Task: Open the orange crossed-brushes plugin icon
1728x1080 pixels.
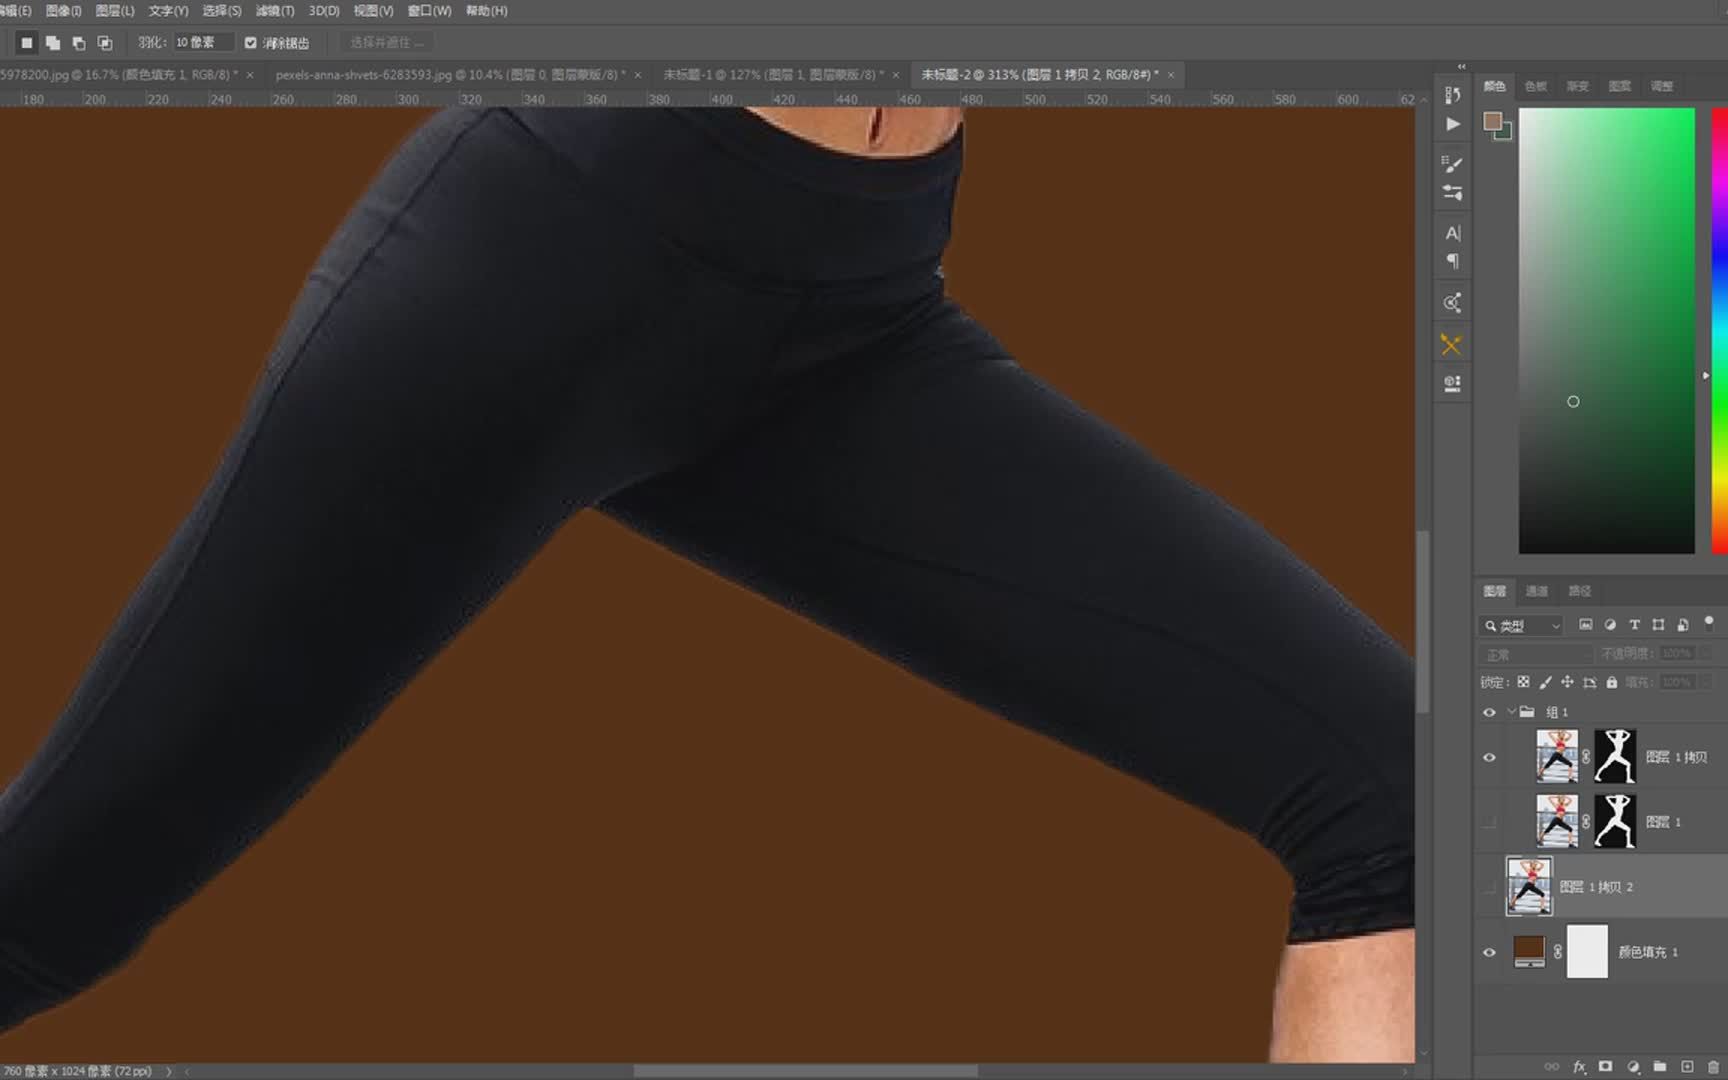Action: (1452, 345)
